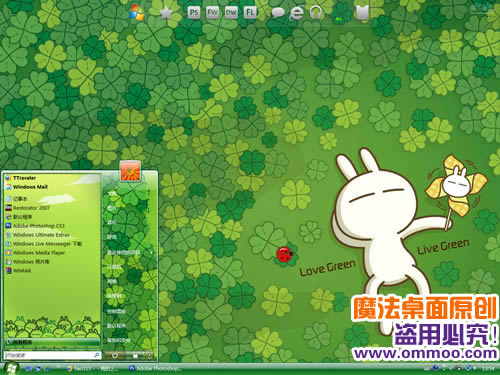The image size is (500, 375).
Task: Click the TTraveler browser icon in Start menu
Action: [8, 178]
